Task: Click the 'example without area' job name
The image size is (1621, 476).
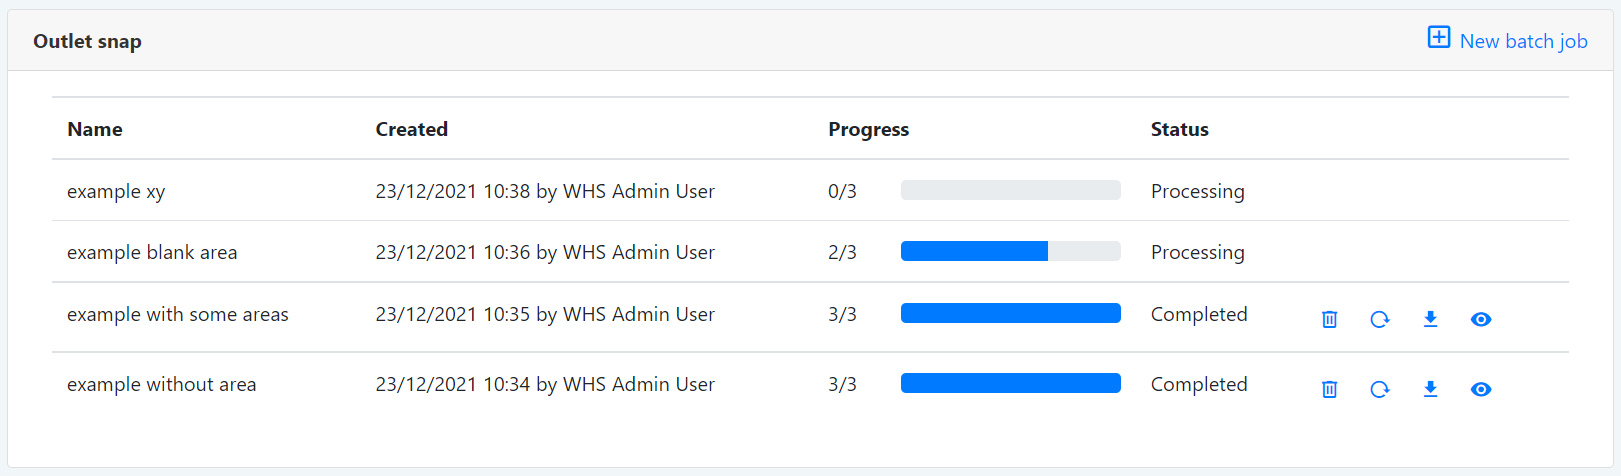Action: 161,384
